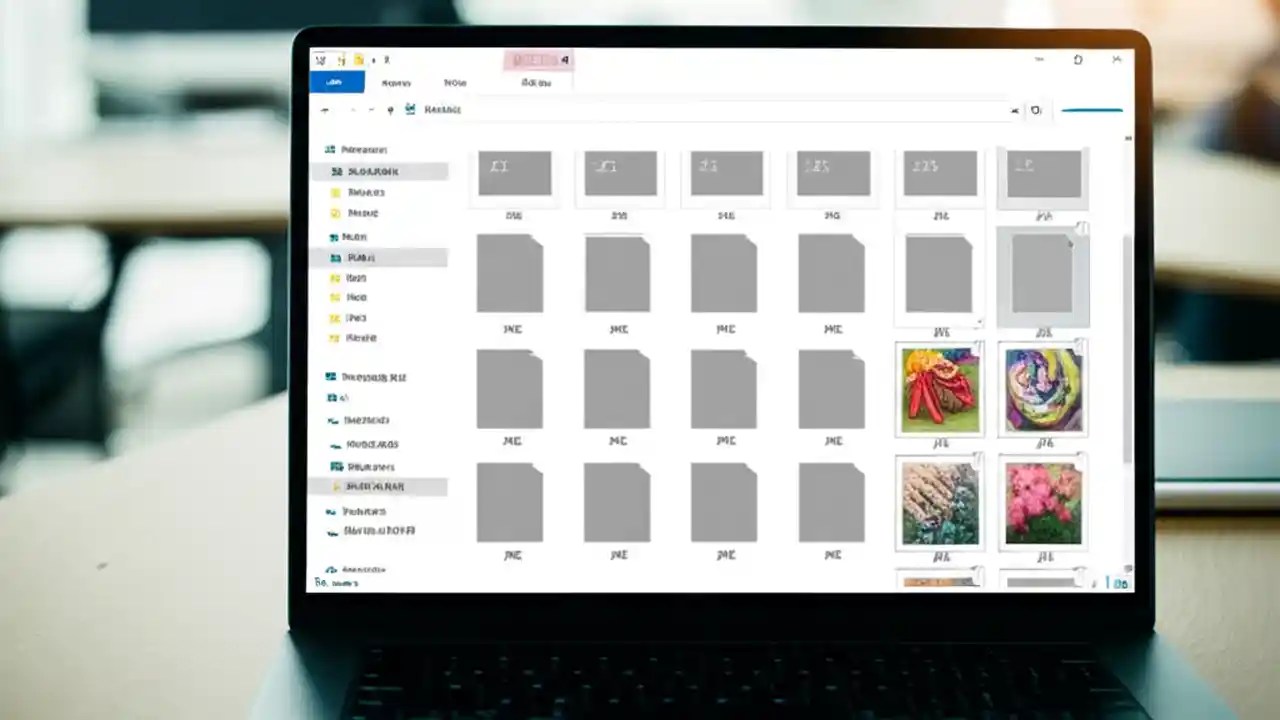Toggle the selection box on the highlighted gray document
Image resolution: width=1280 pixels, height=720 pixels.
[1082, 230]
